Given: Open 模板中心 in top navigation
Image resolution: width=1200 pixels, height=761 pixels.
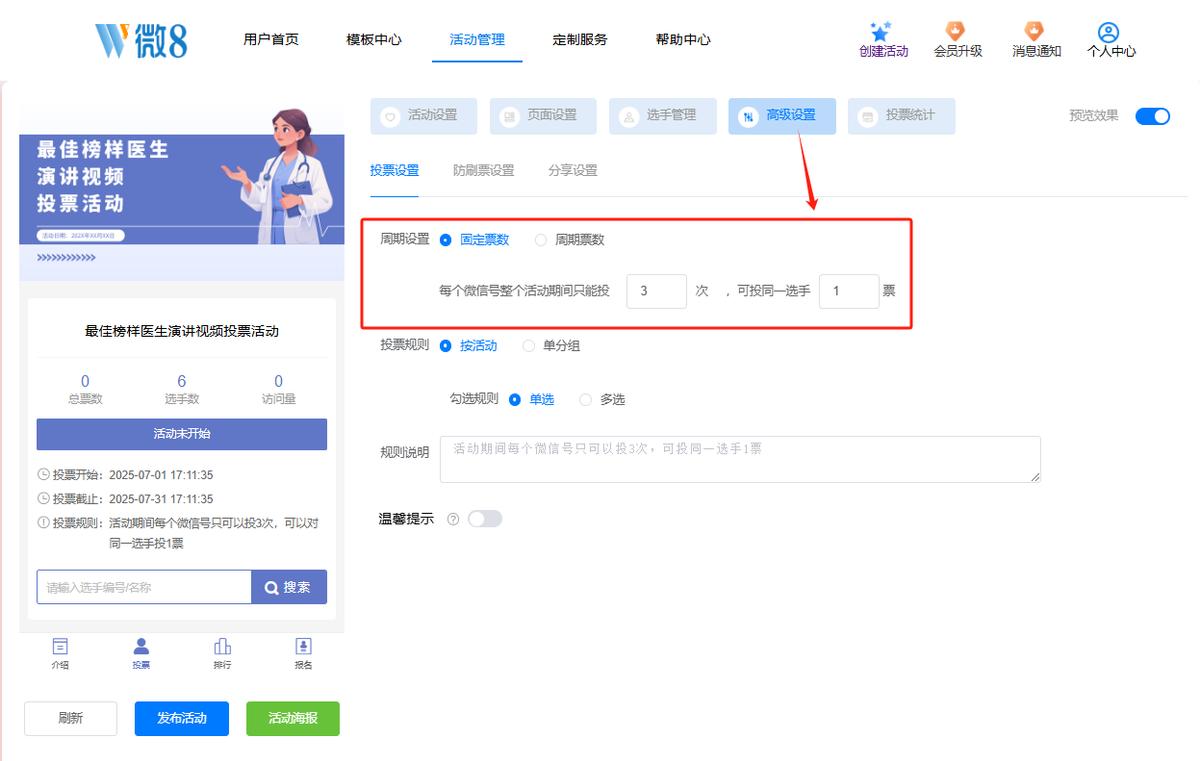Looking at the screenshot, I should 374,40.
